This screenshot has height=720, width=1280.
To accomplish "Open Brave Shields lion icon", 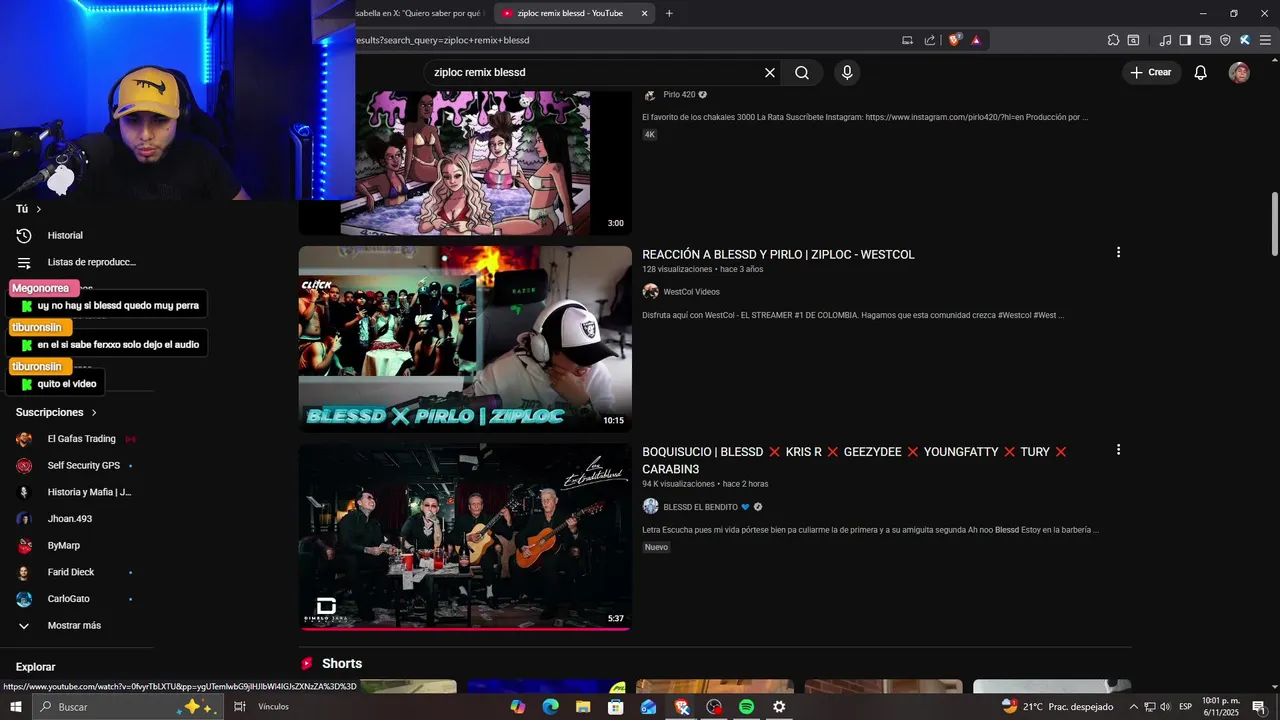I will (954, 41).
